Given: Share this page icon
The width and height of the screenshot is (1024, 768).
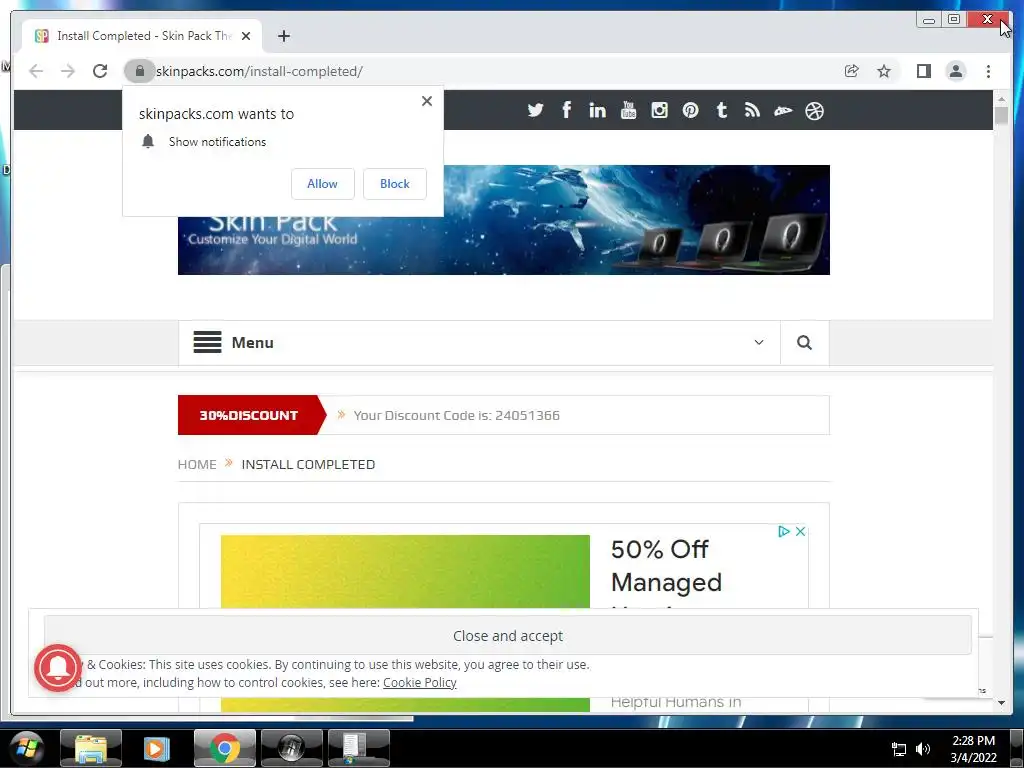Looking at the screenshot, I should coord(851,71).
